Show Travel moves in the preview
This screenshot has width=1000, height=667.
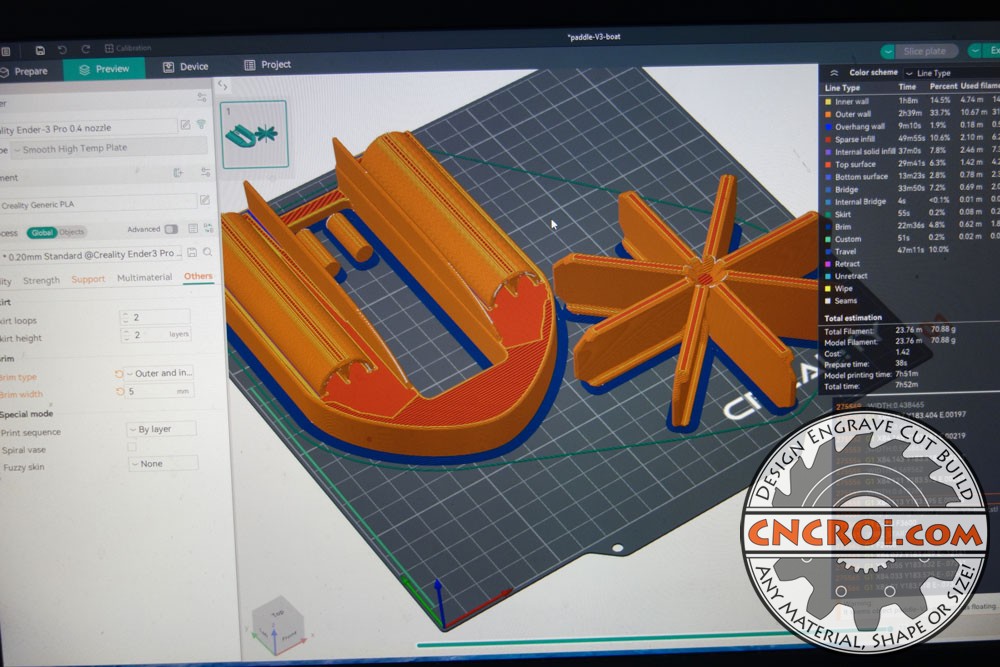click(828, 251)
